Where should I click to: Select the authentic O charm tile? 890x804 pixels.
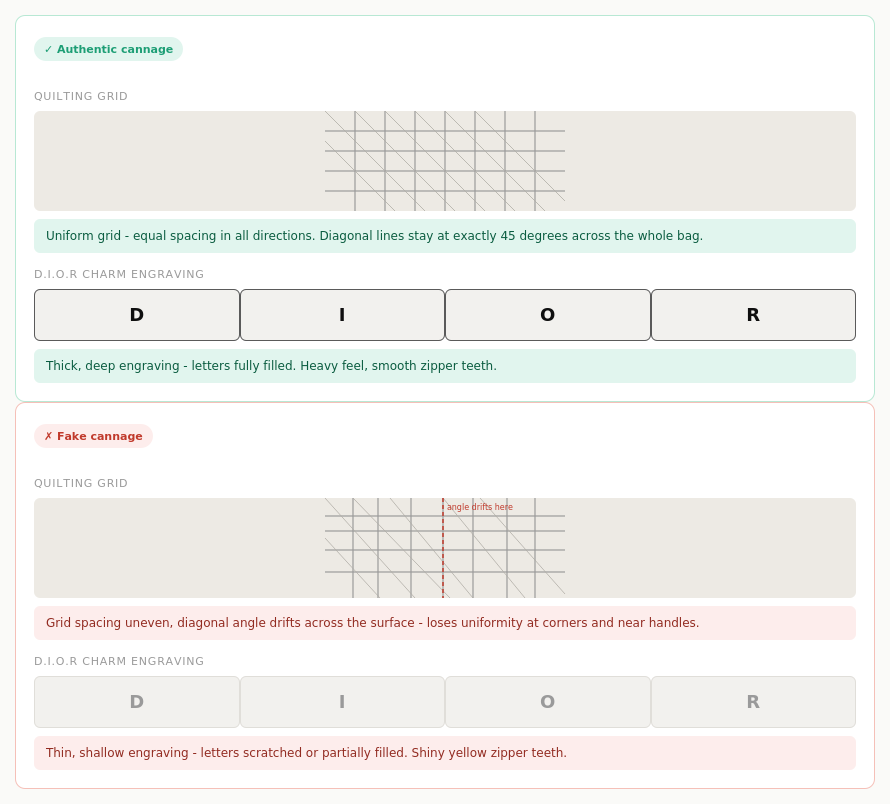coord(548,315)
